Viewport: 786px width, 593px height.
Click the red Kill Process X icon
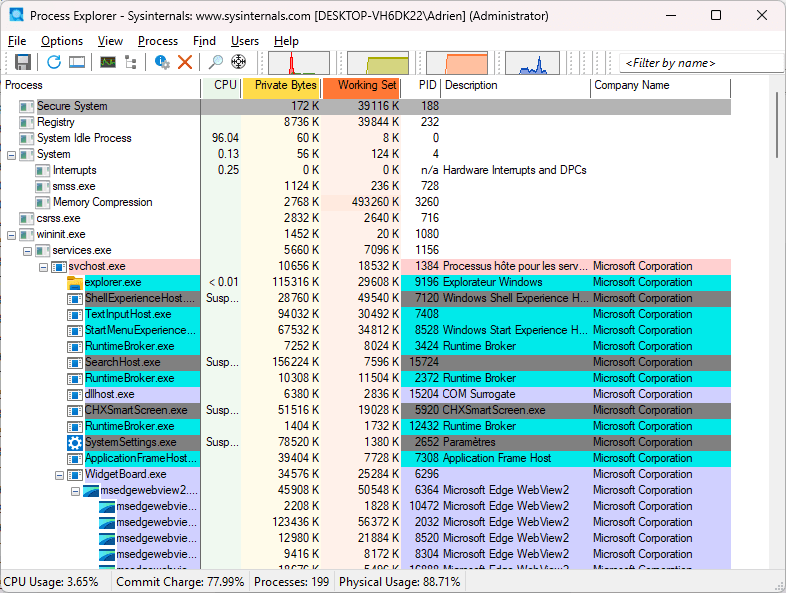pyautogui.click(x=185, y=62)
